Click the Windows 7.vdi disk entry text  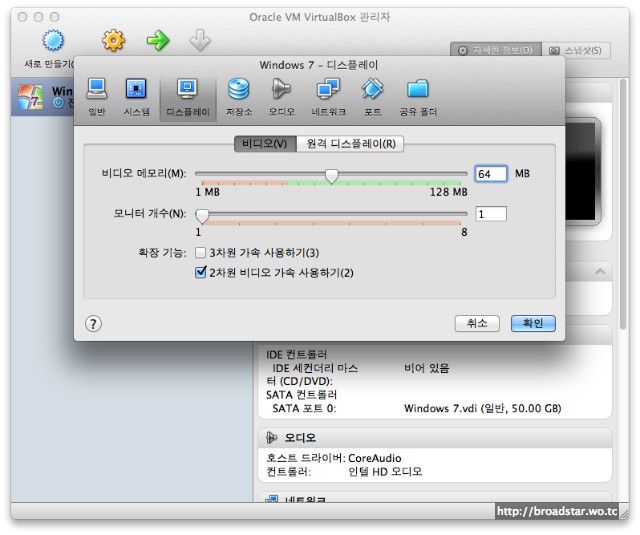(x=482, y=408)
